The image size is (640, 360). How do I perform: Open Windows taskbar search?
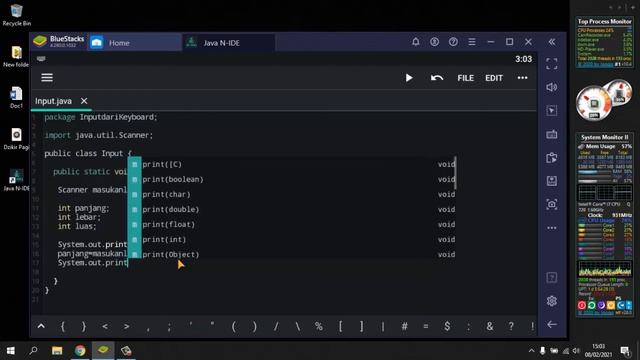pyautogui.click(x=33, y=351)
